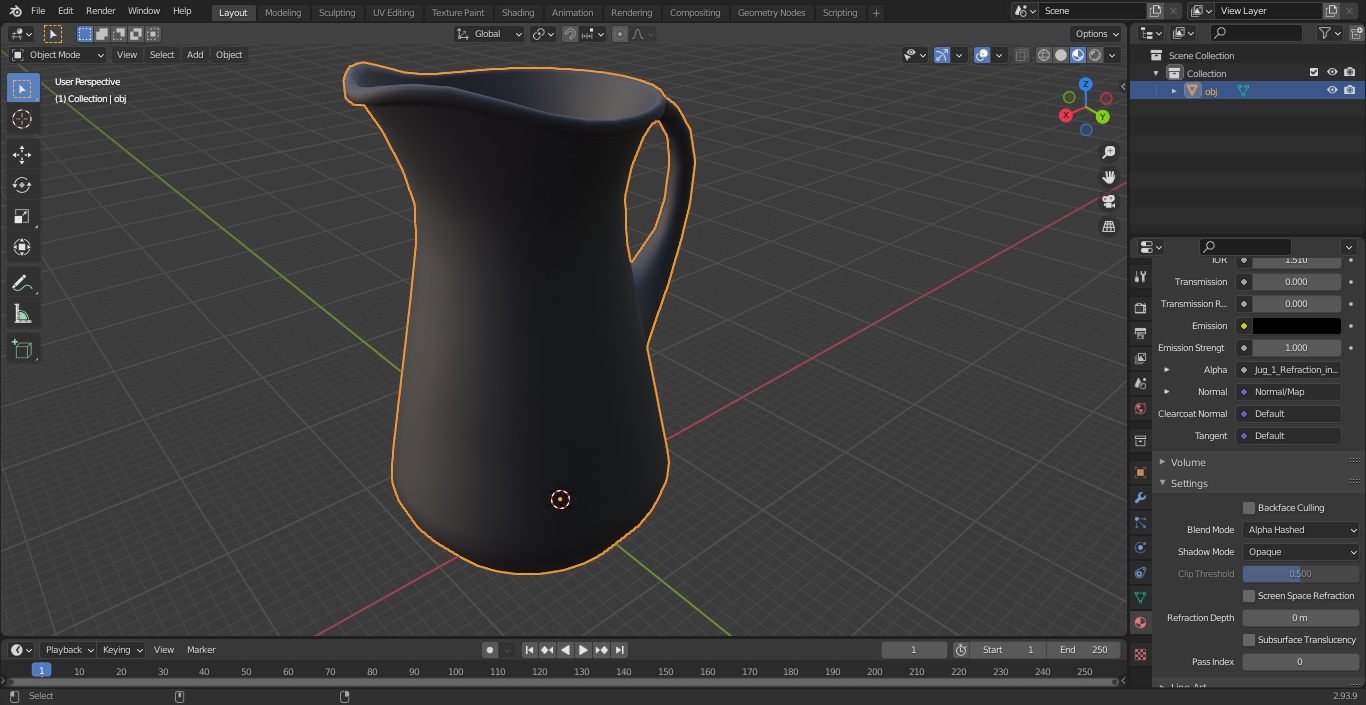Hide obj in viewport via eye icon

(1332, 90)
